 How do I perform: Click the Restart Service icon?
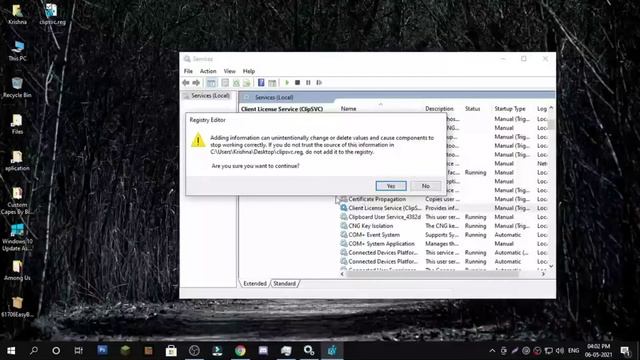(319, 82)
